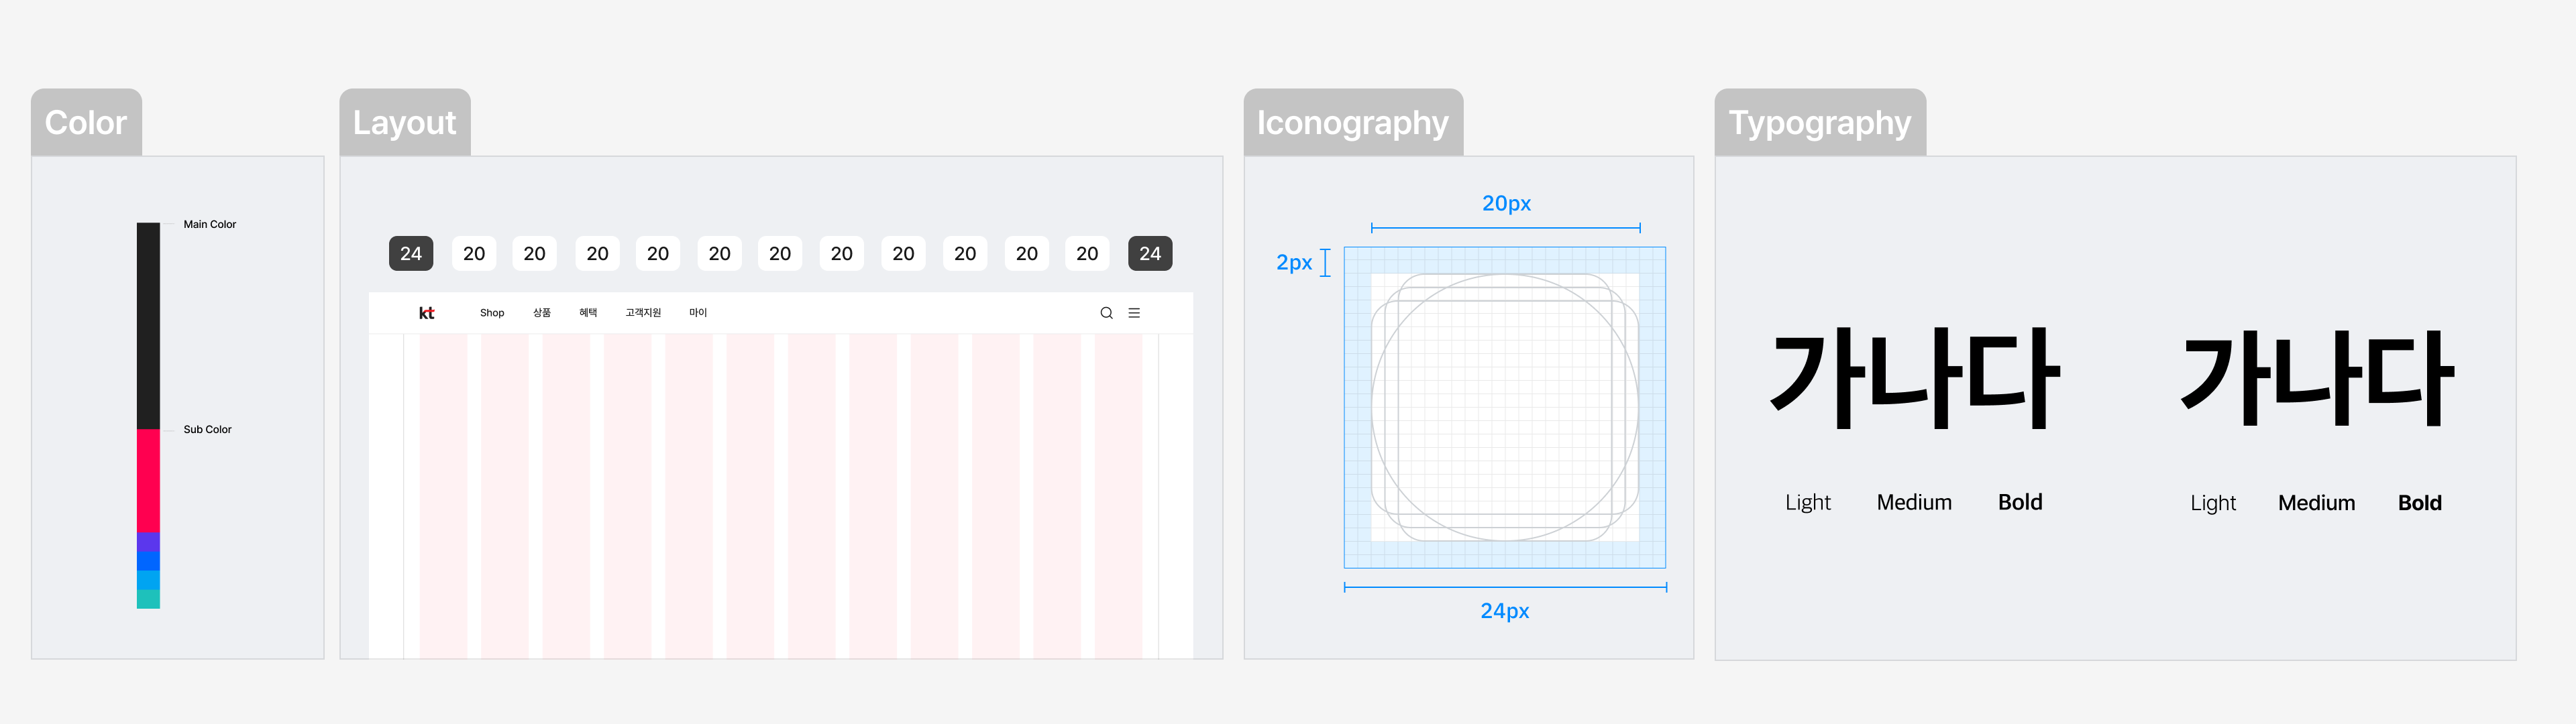The height and width of the screenshot is (724, 2576).
Task: Select the 고객지원 menu item
Action: click(643, 313)
